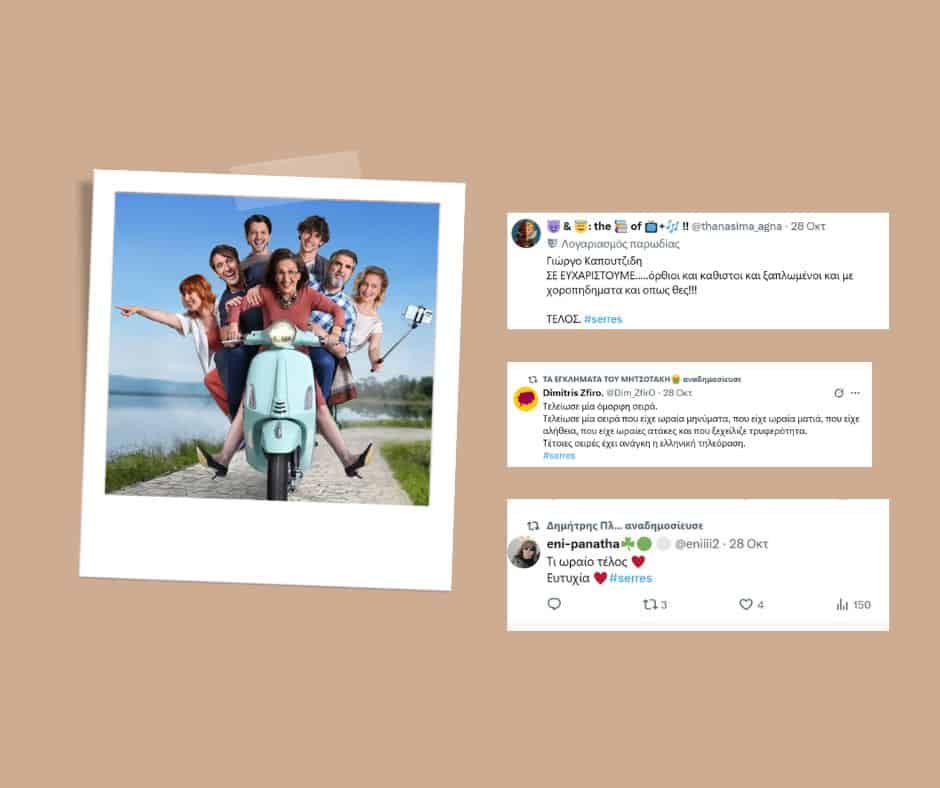Open the @thanasima_agna handle
This screenshot has width=940, height=788.
(x=734, y=226)
